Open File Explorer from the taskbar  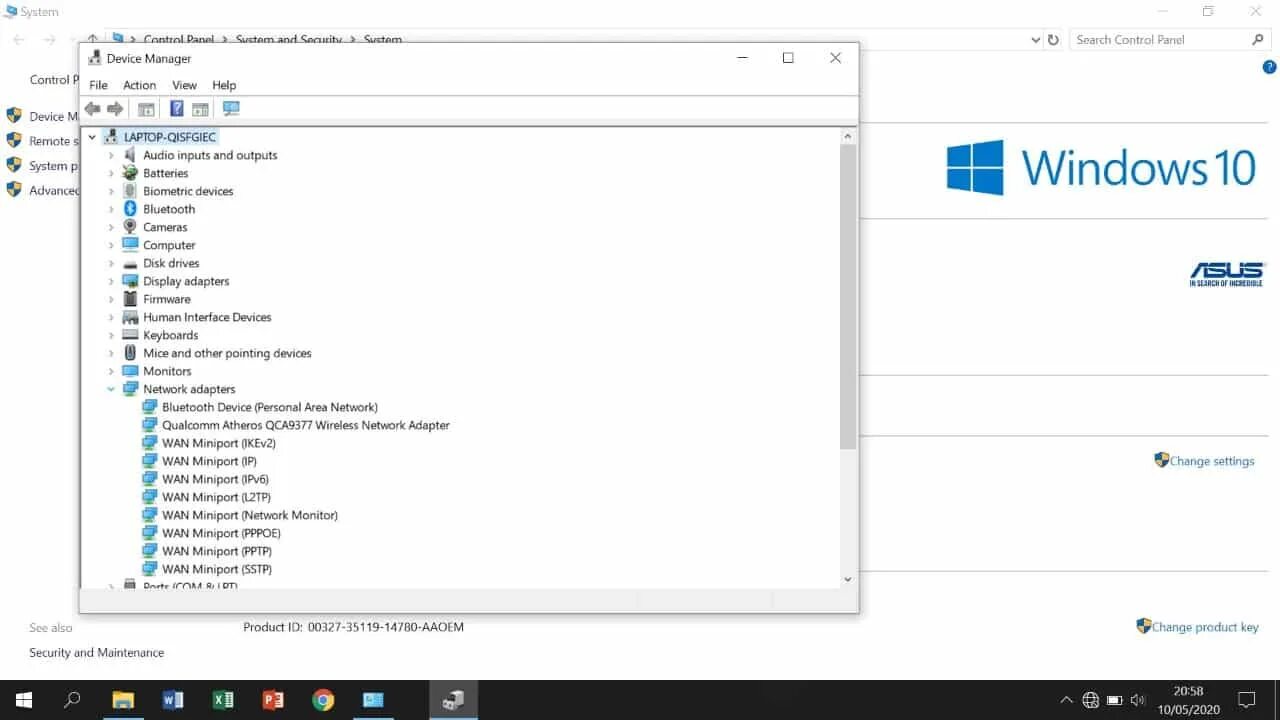123,700
